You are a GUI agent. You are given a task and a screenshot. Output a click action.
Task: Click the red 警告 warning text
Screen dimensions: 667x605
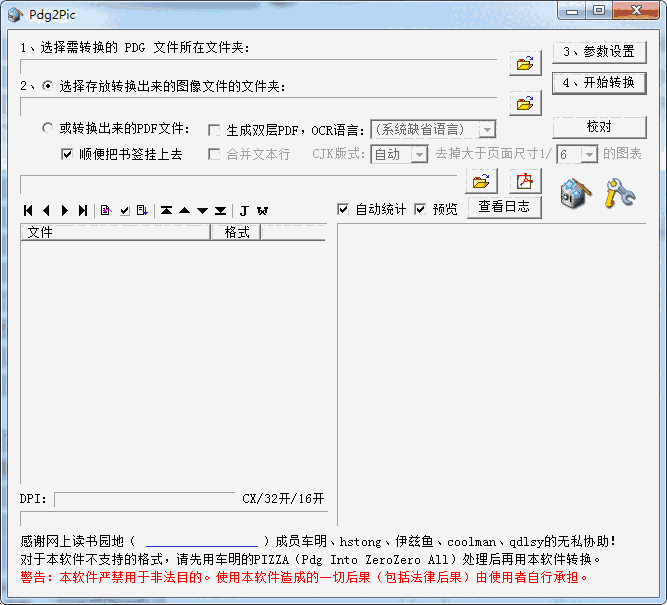click(x=304, y=577)
